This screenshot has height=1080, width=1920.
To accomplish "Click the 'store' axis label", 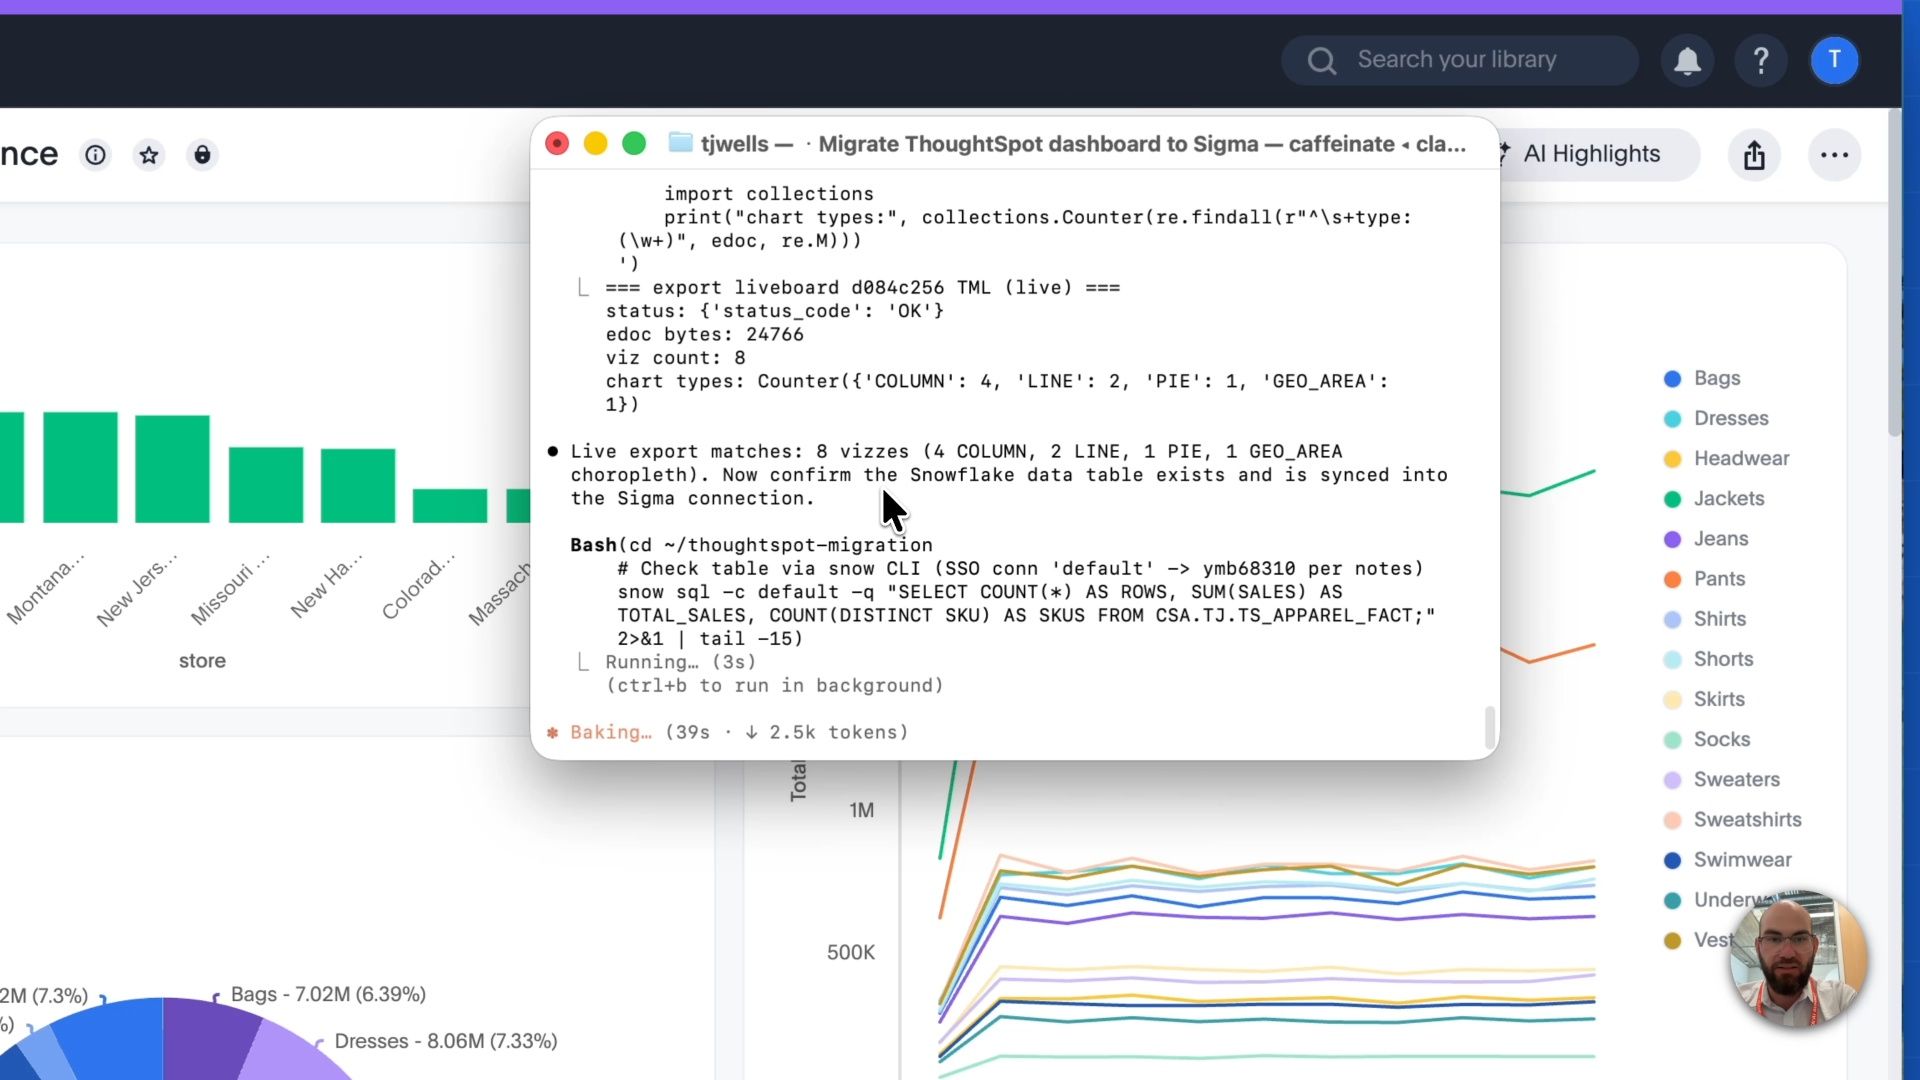I will coord(202,661).
